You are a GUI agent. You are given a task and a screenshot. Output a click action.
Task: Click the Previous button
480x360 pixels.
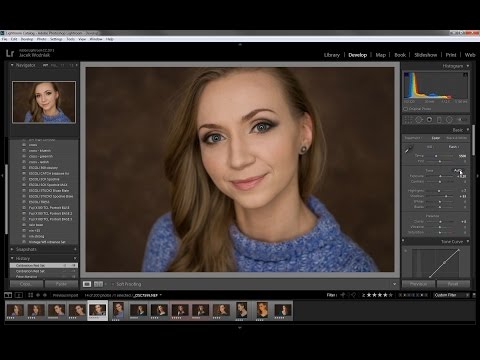[x=418, y=284]
